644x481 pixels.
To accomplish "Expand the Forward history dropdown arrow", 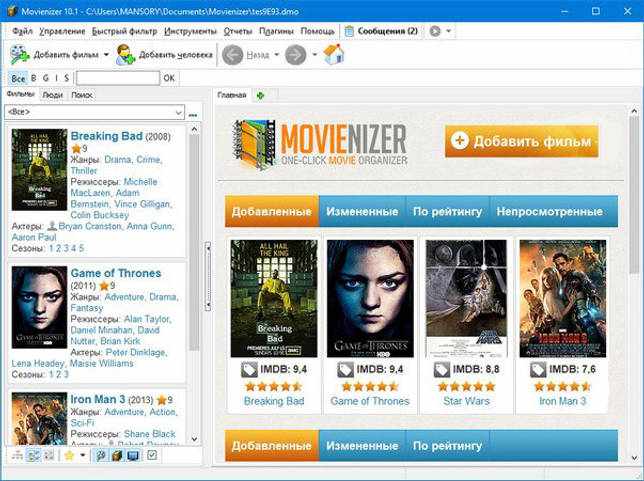I will [315, 55].
